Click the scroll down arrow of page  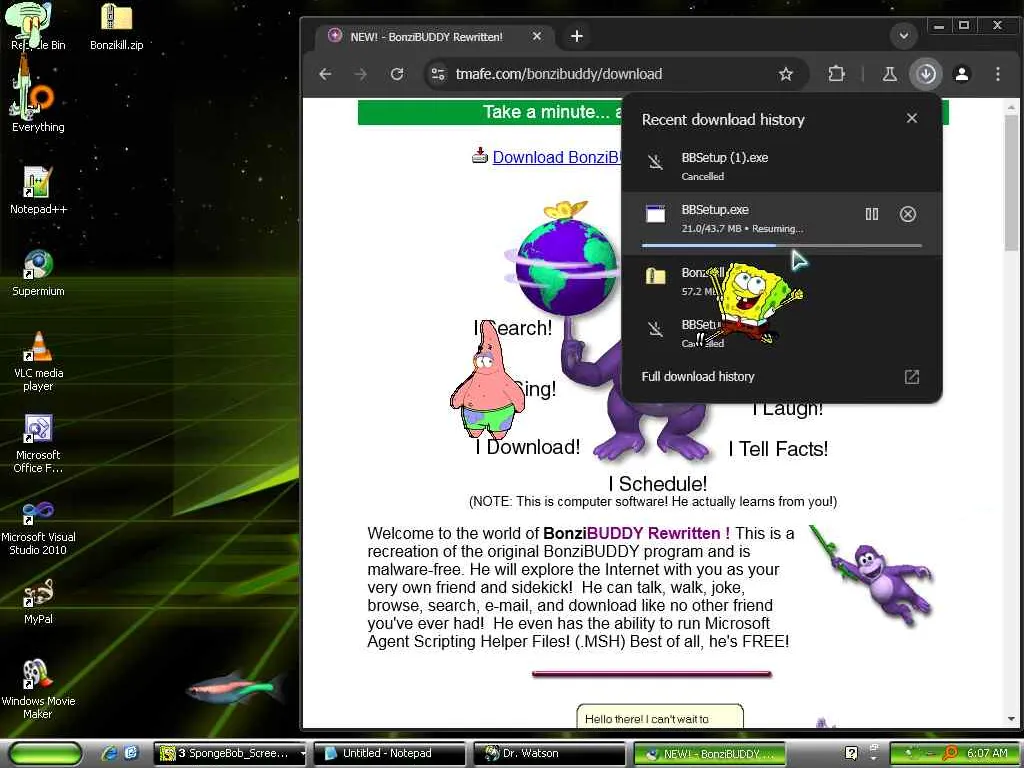1012,719
